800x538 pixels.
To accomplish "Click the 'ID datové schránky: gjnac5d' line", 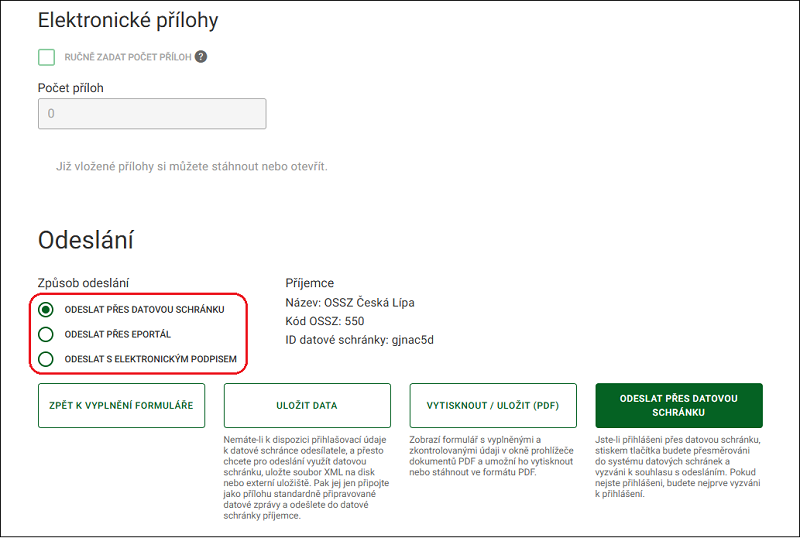I will point(360,340).
